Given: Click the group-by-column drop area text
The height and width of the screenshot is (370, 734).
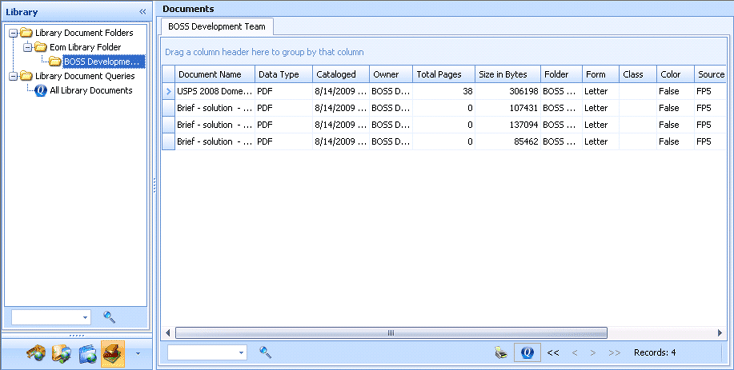Looking at the screenshot, I should pyautogui.click(x=264, y=52).
